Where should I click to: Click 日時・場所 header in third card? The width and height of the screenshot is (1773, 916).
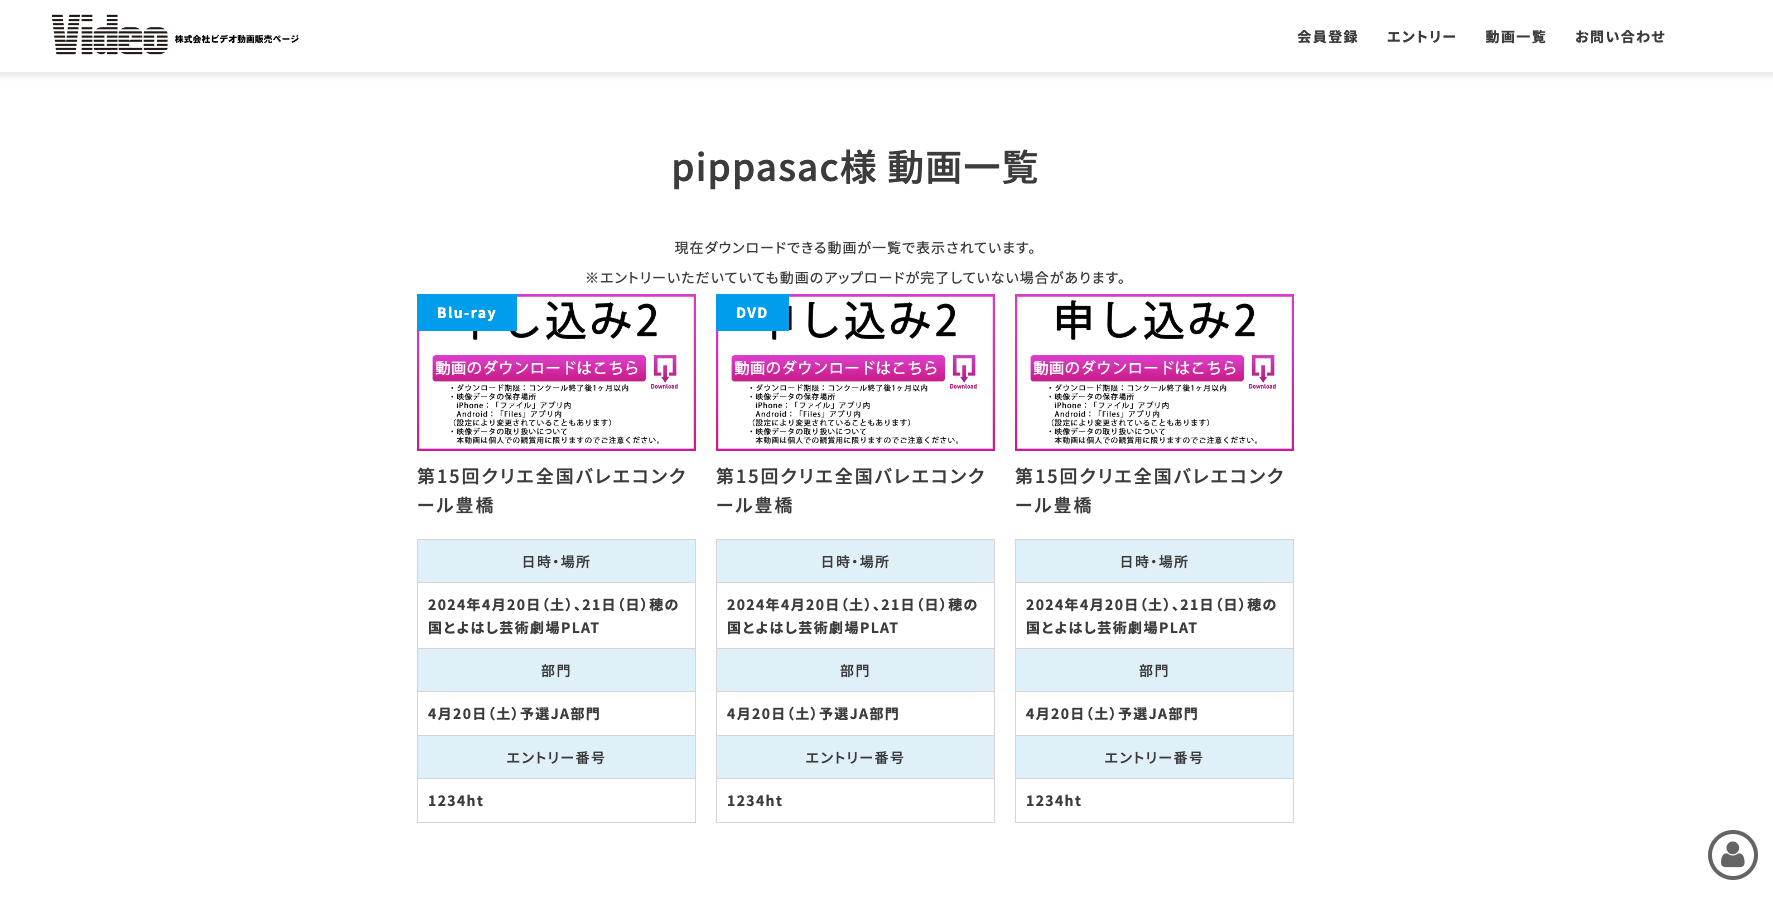tap(1154, 561)
